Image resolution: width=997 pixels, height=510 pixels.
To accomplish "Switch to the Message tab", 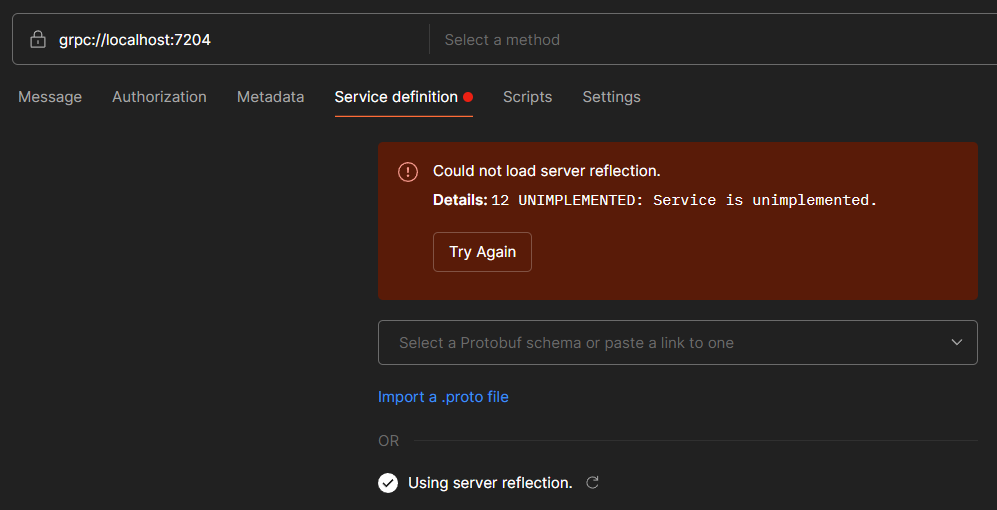I will (x=50, y=97).
